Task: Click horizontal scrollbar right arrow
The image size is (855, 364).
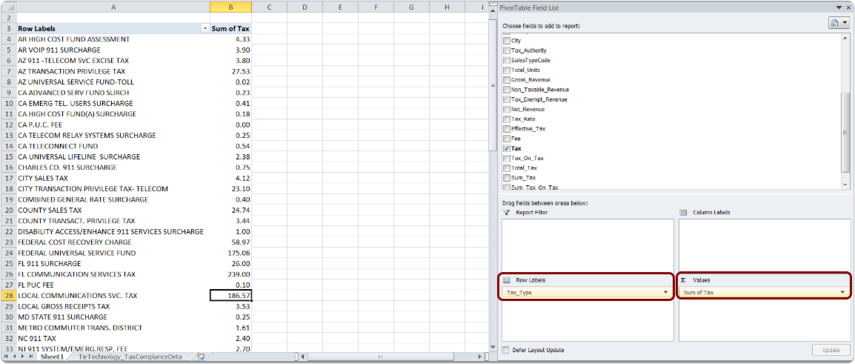Action: tap(479, 356)
